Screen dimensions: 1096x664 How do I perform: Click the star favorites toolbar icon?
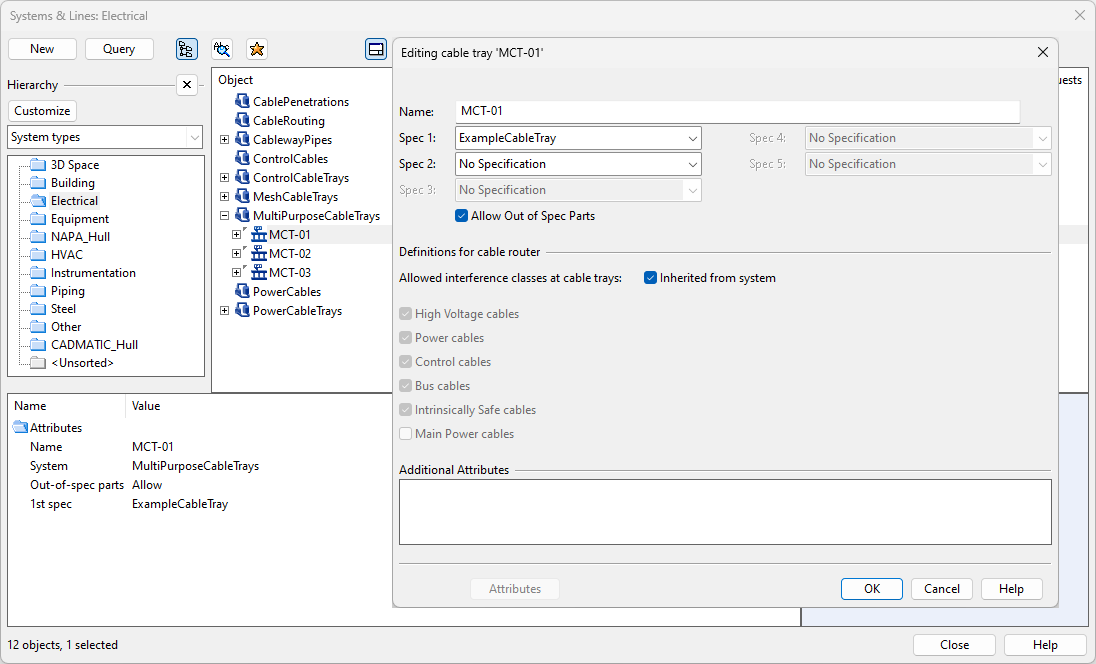click(x=257, y=49)
